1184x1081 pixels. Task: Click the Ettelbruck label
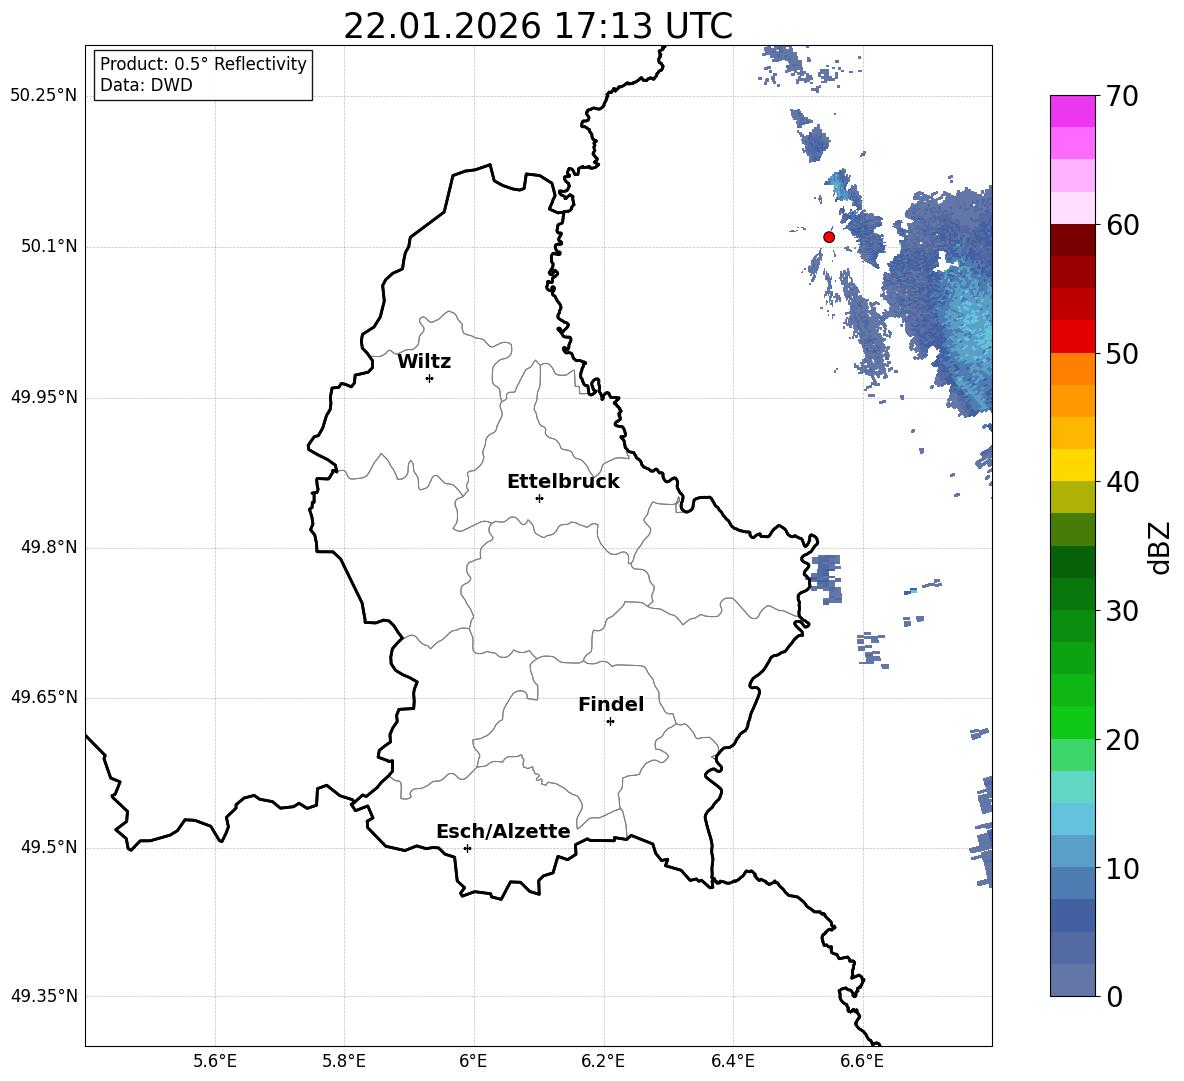pyautogui.click(x=563, y=482)
